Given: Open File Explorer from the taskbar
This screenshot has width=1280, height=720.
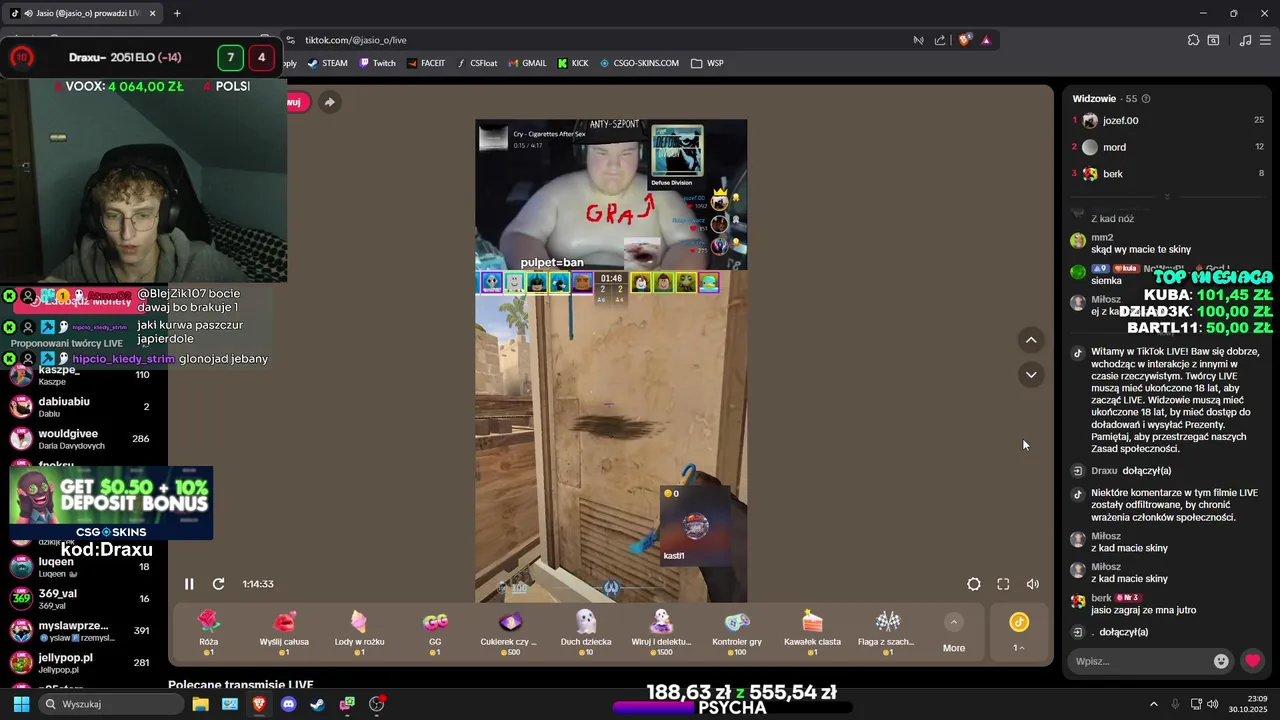Looking at the screenshot, I should [200, 704].
